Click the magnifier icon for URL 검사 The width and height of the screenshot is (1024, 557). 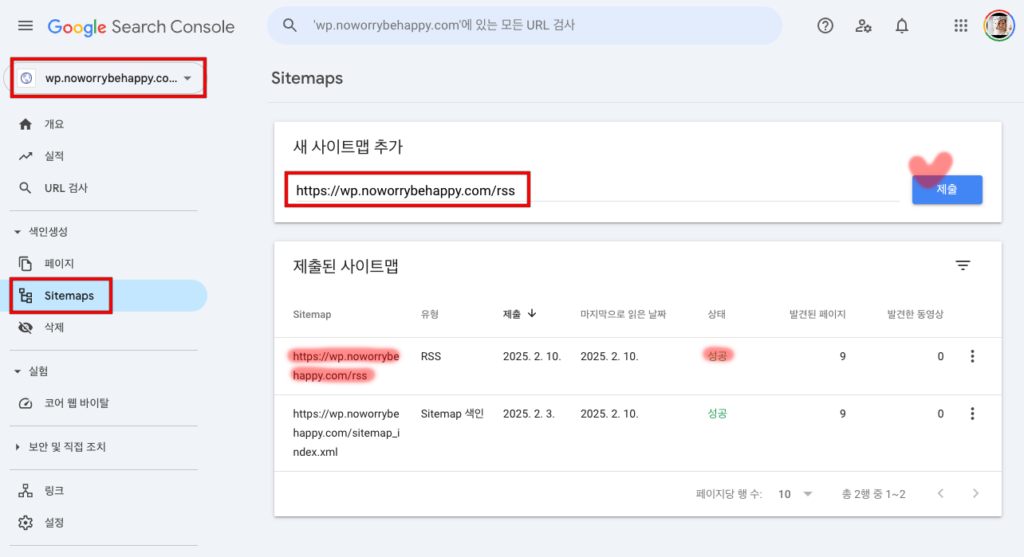(x=25, y=188)
